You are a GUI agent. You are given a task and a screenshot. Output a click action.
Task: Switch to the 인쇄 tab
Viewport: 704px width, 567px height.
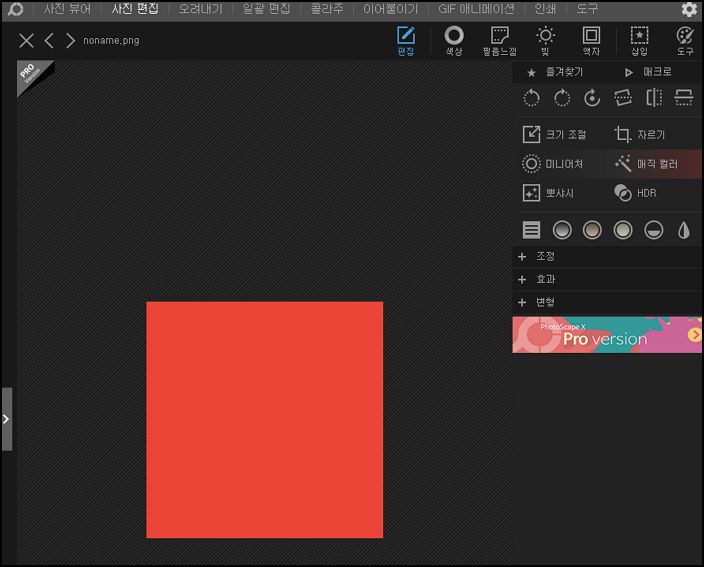(x=545, y=9)
